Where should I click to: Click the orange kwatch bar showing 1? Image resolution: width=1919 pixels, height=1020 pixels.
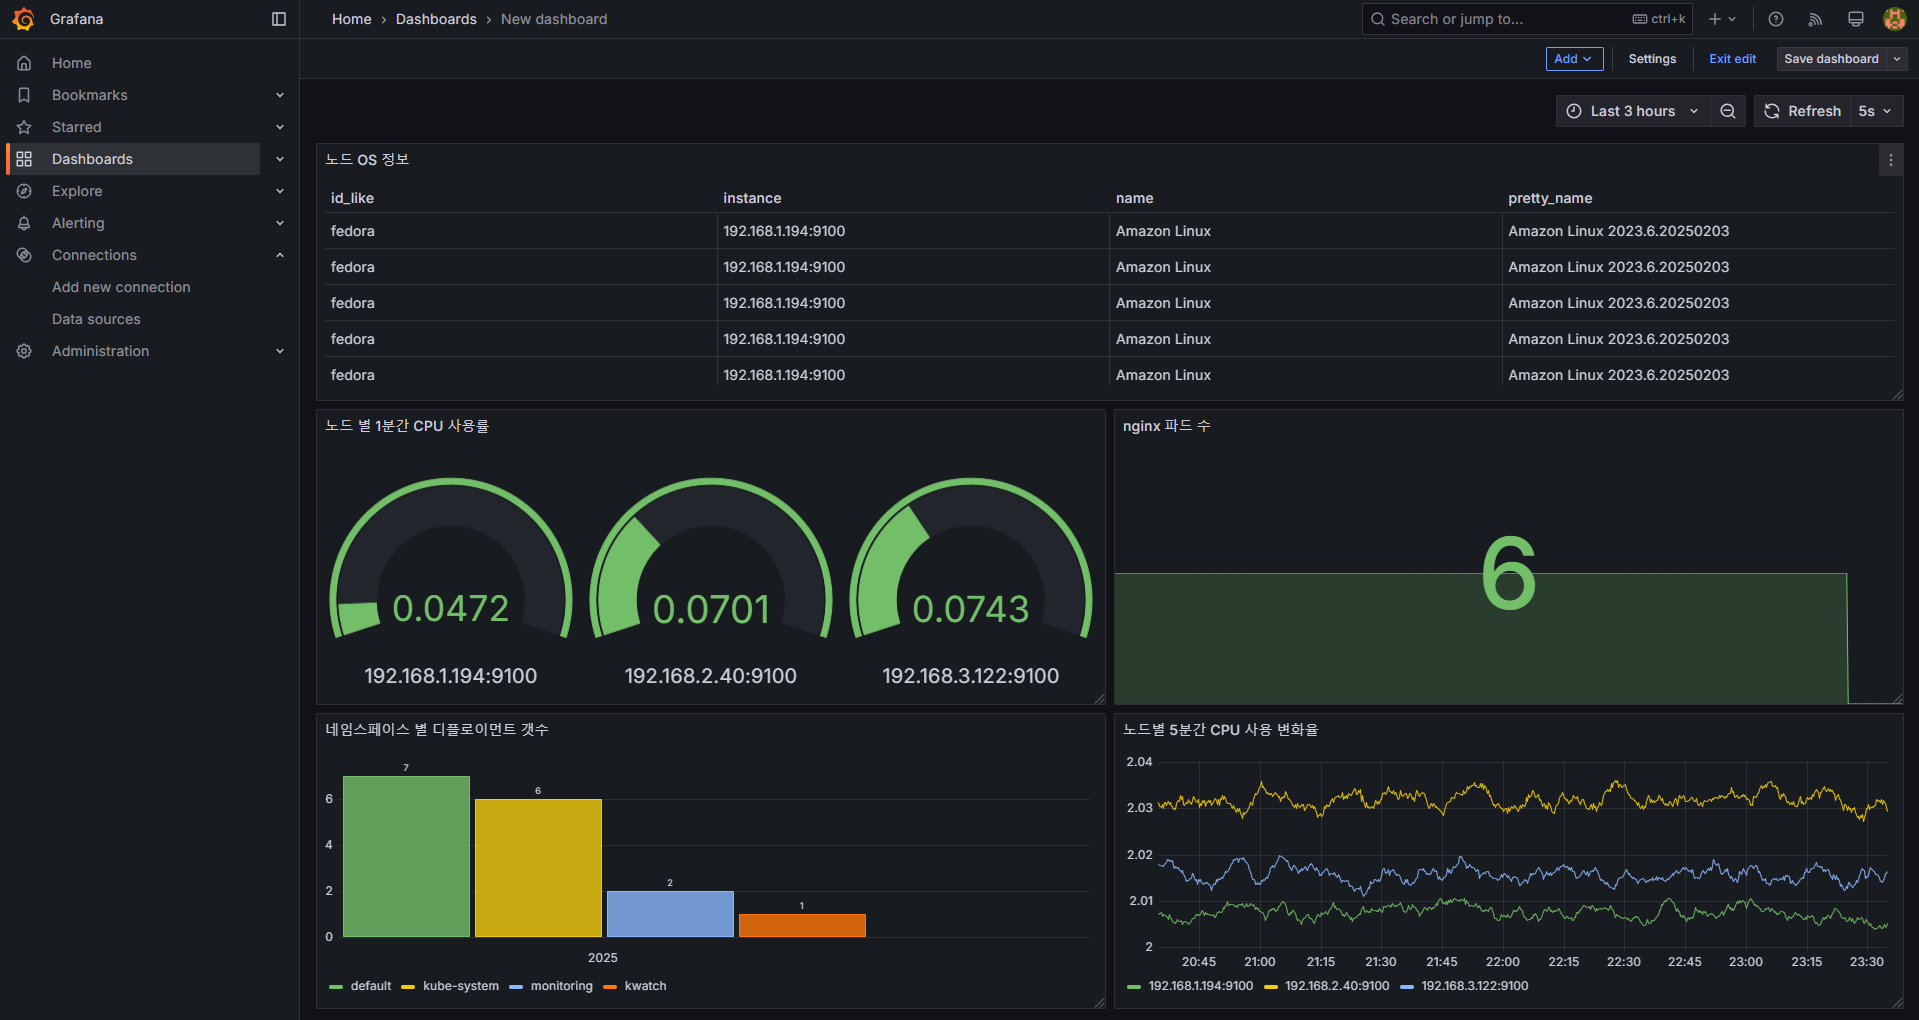(x=802, y=925)
